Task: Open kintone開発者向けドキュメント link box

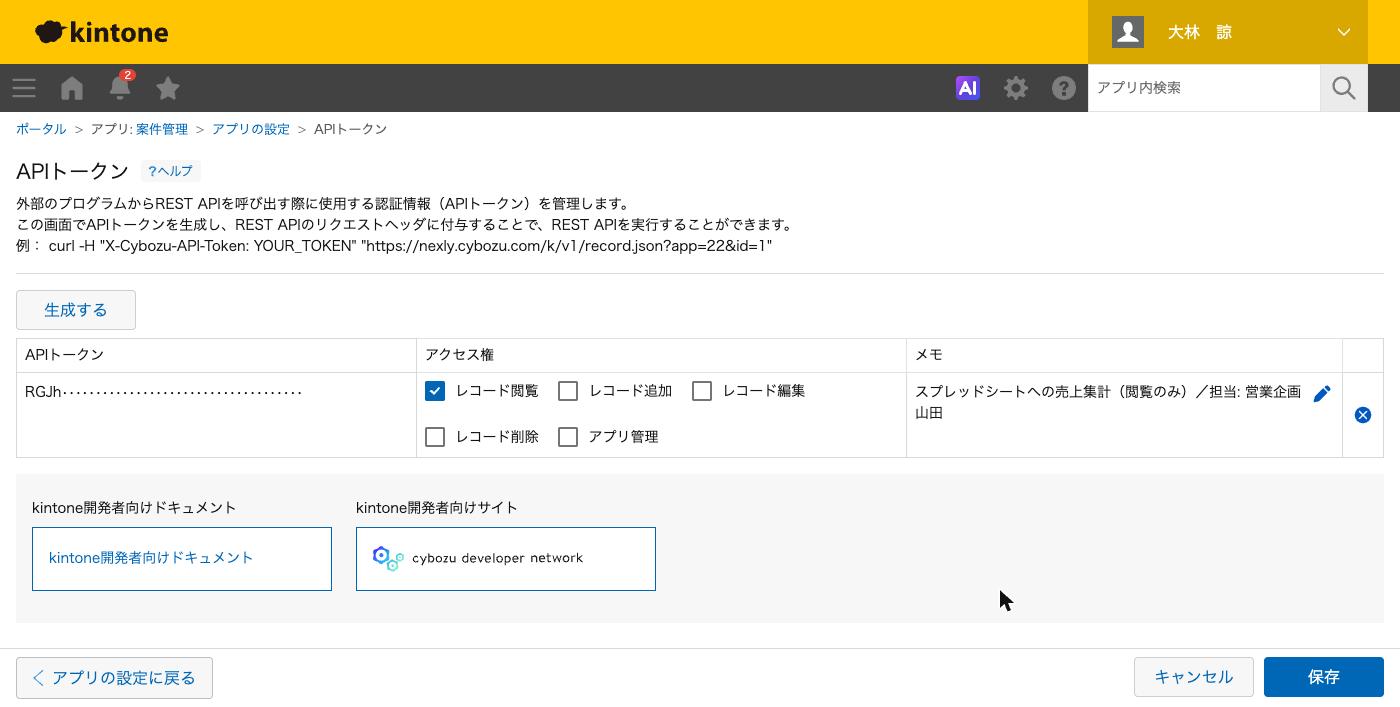Action: [182, 559]
